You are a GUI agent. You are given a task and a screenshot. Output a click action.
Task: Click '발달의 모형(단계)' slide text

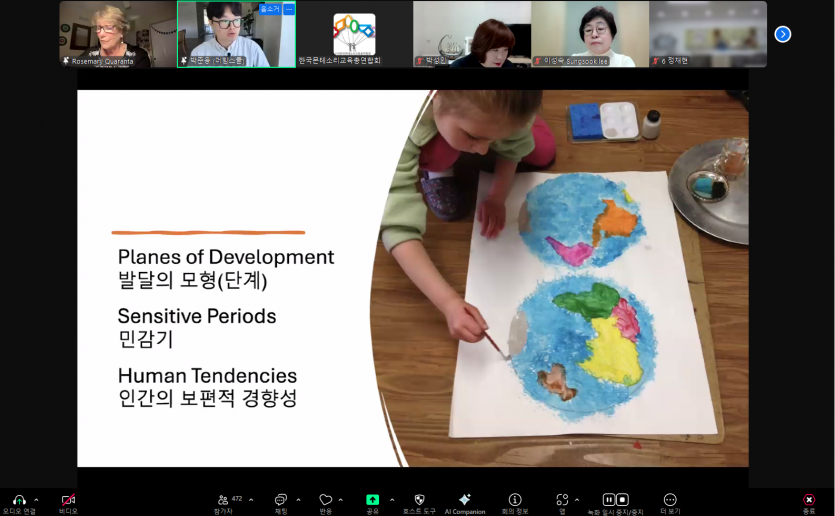coord(192,281)
